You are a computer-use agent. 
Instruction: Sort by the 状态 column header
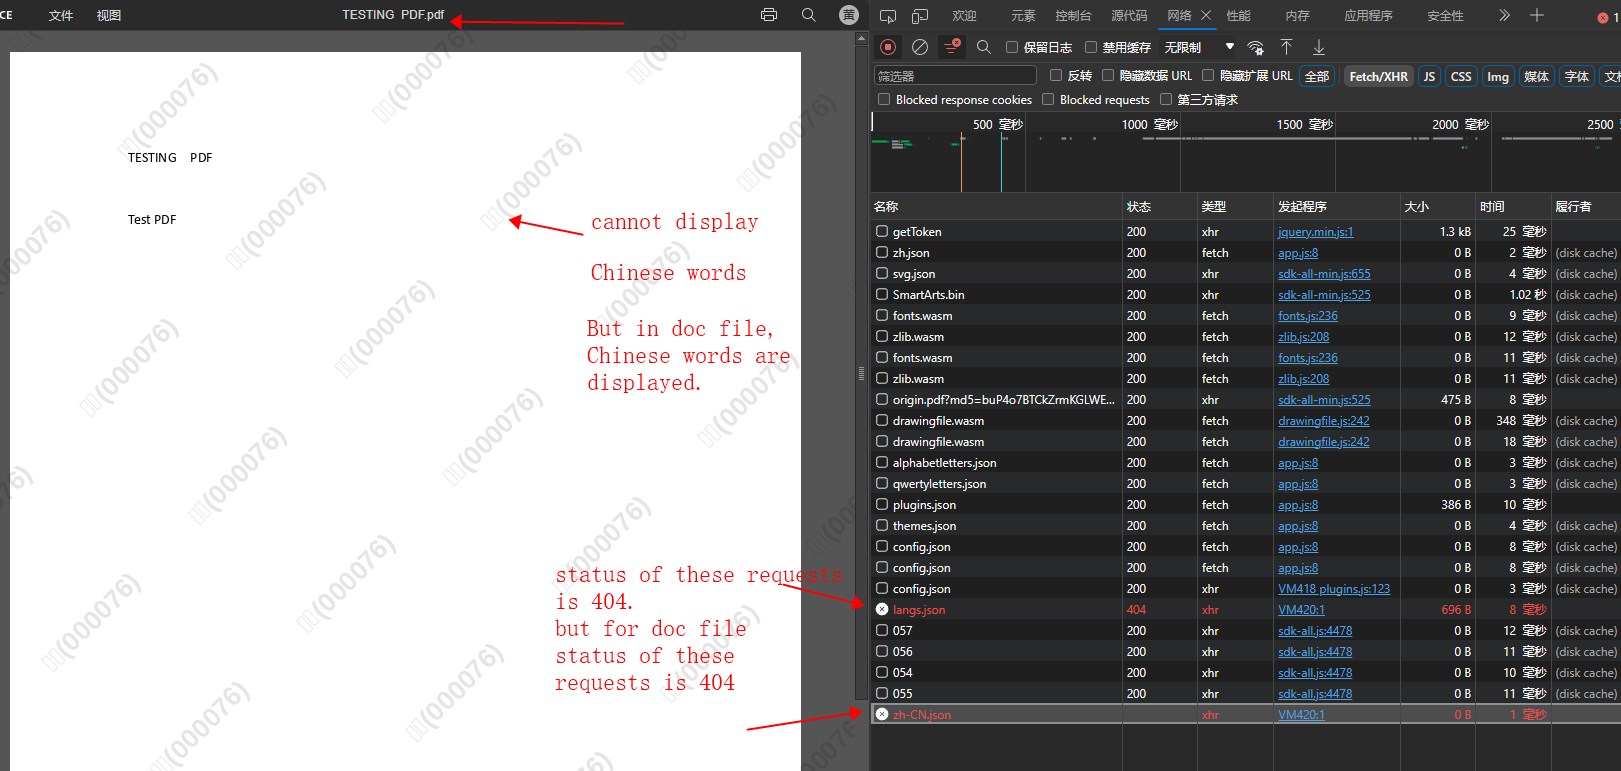tap(1160, 206)
